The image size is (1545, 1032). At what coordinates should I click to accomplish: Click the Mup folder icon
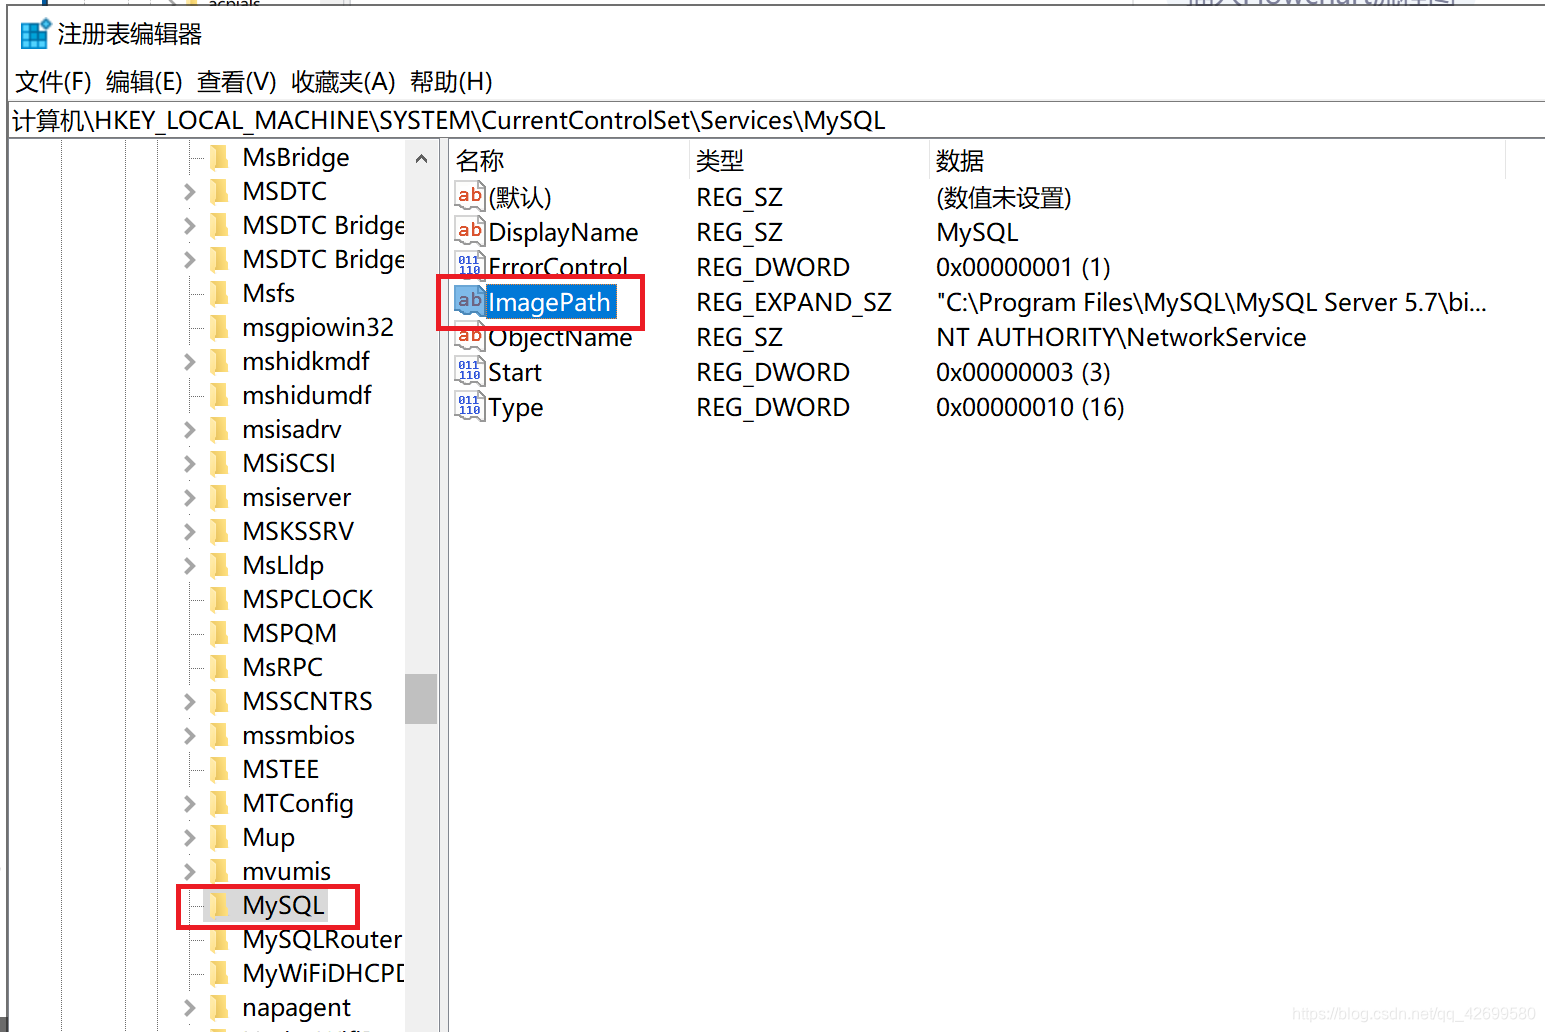[x=219, y=837]
